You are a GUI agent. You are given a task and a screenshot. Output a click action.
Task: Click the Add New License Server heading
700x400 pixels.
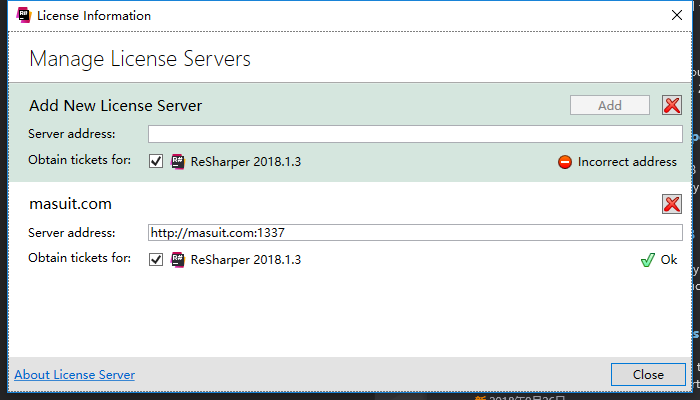coord(116,106)
